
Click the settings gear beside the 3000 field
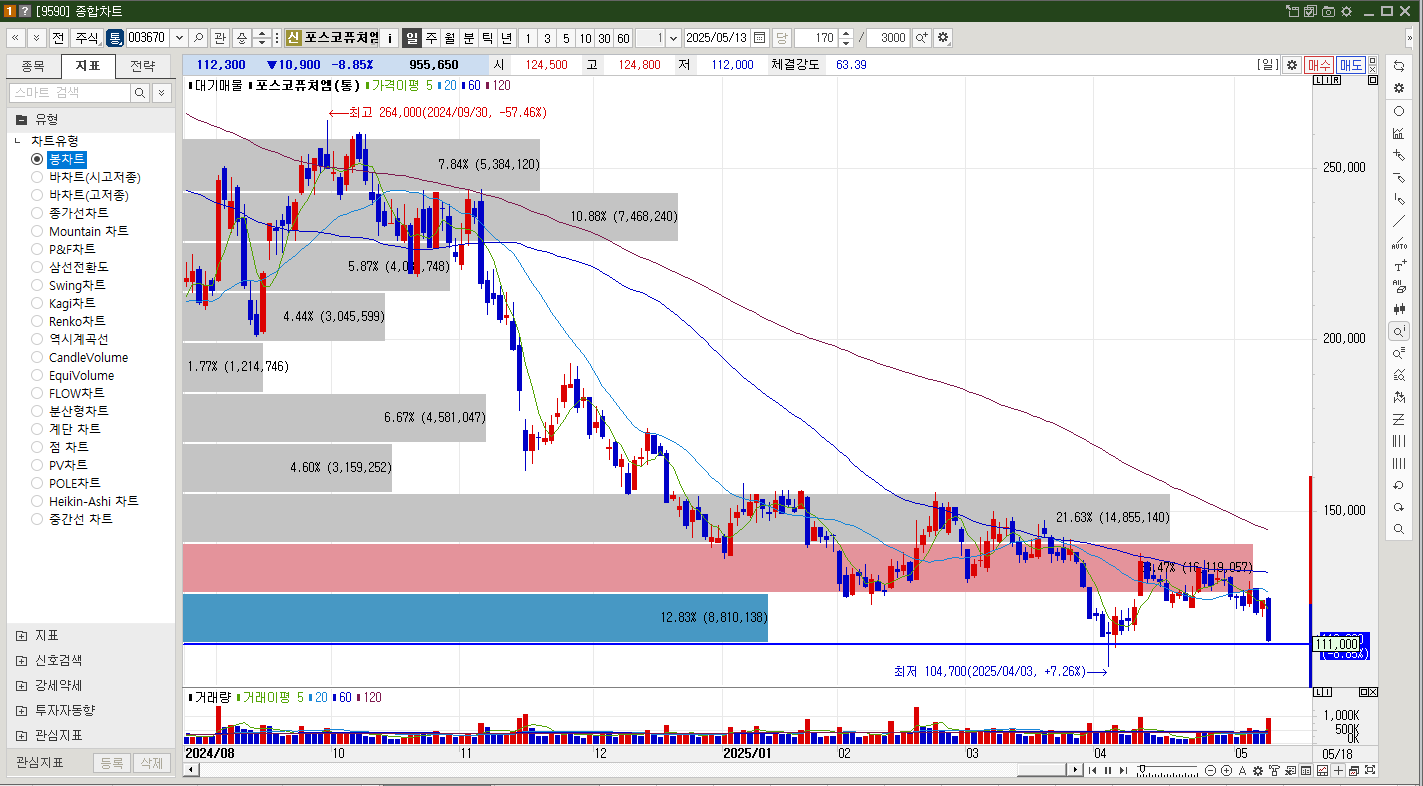(x=942, y=38)
